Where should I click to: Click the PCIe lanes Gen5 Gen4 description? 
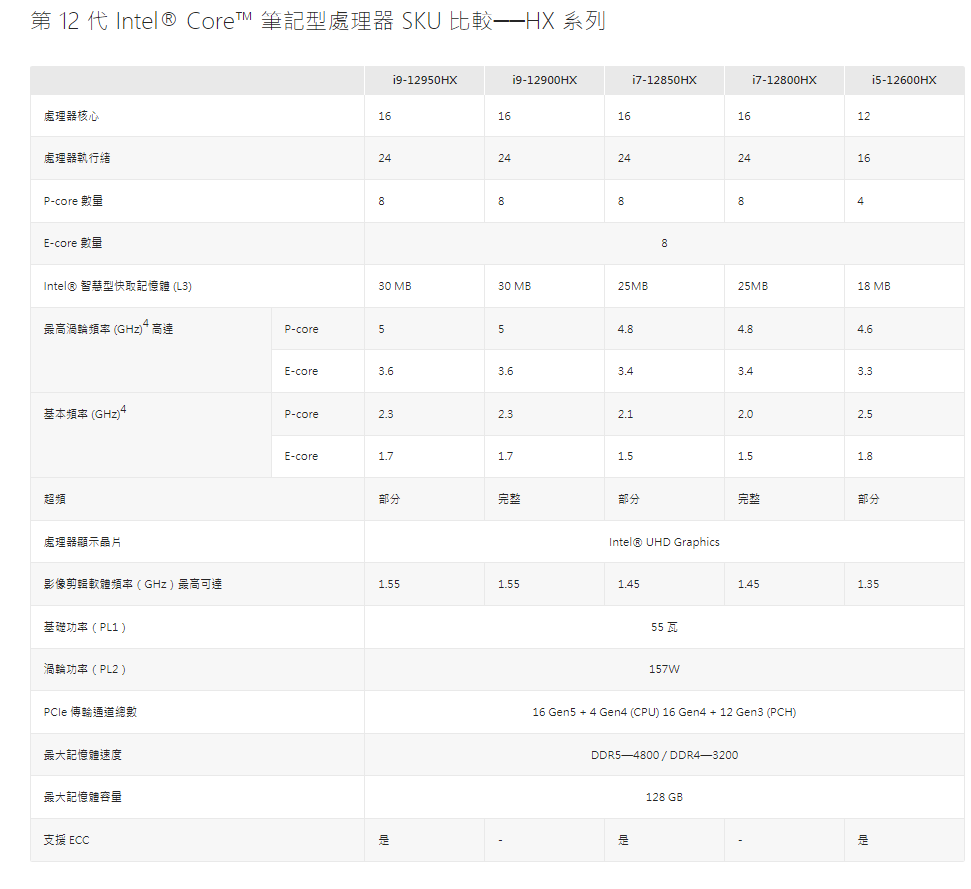[x=664, y=712]
